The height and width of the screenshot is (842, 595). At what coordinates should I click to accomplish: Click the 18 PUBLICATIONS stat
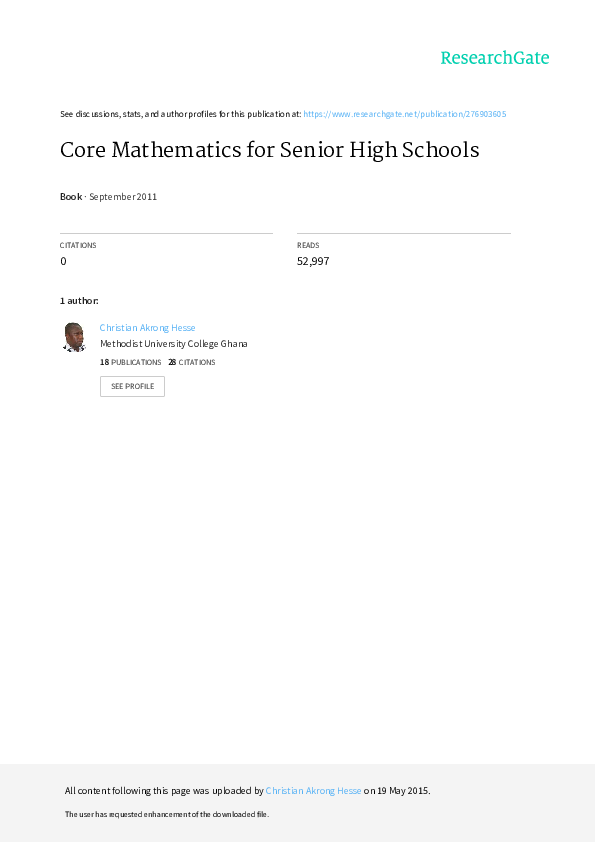tap(130, 362)
